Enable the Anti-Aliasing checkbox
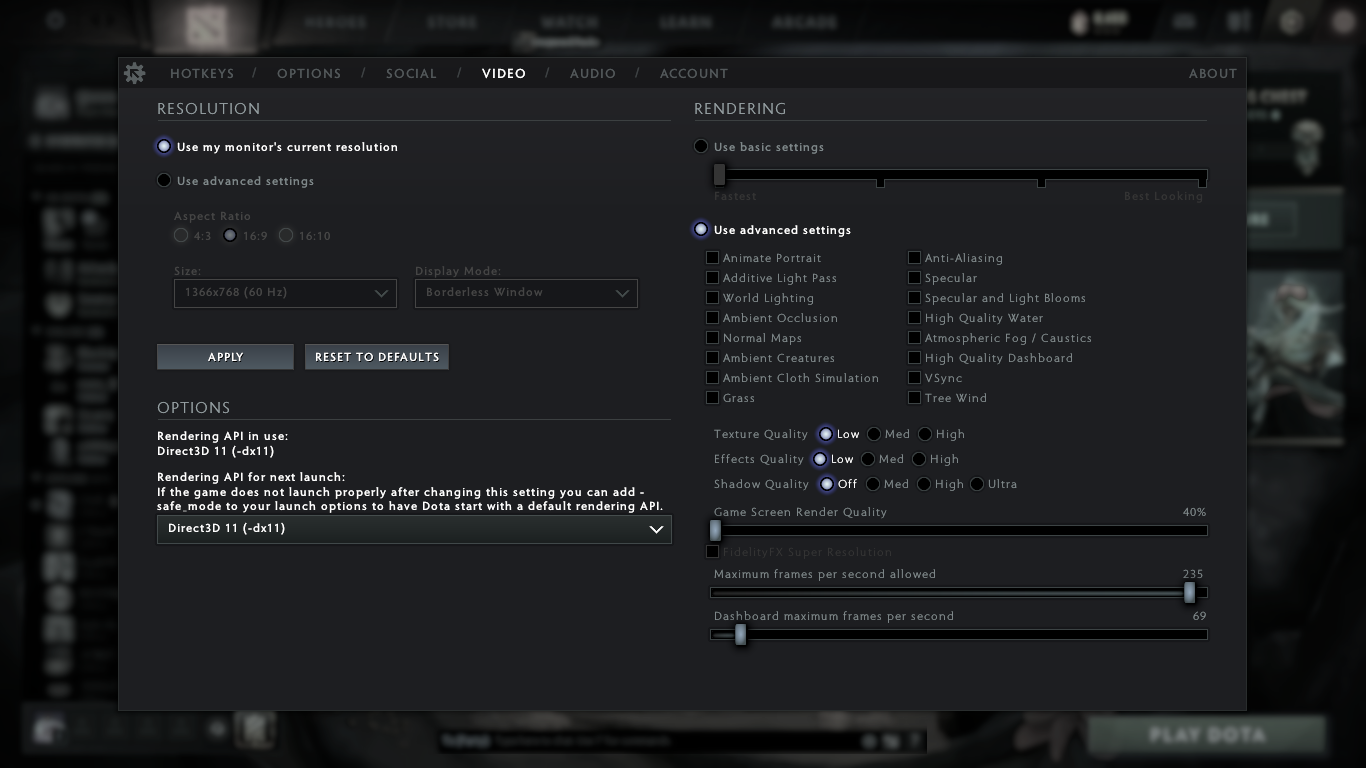Image resolution: width=1366 pixels, height=768 pixels. (914, 257)
